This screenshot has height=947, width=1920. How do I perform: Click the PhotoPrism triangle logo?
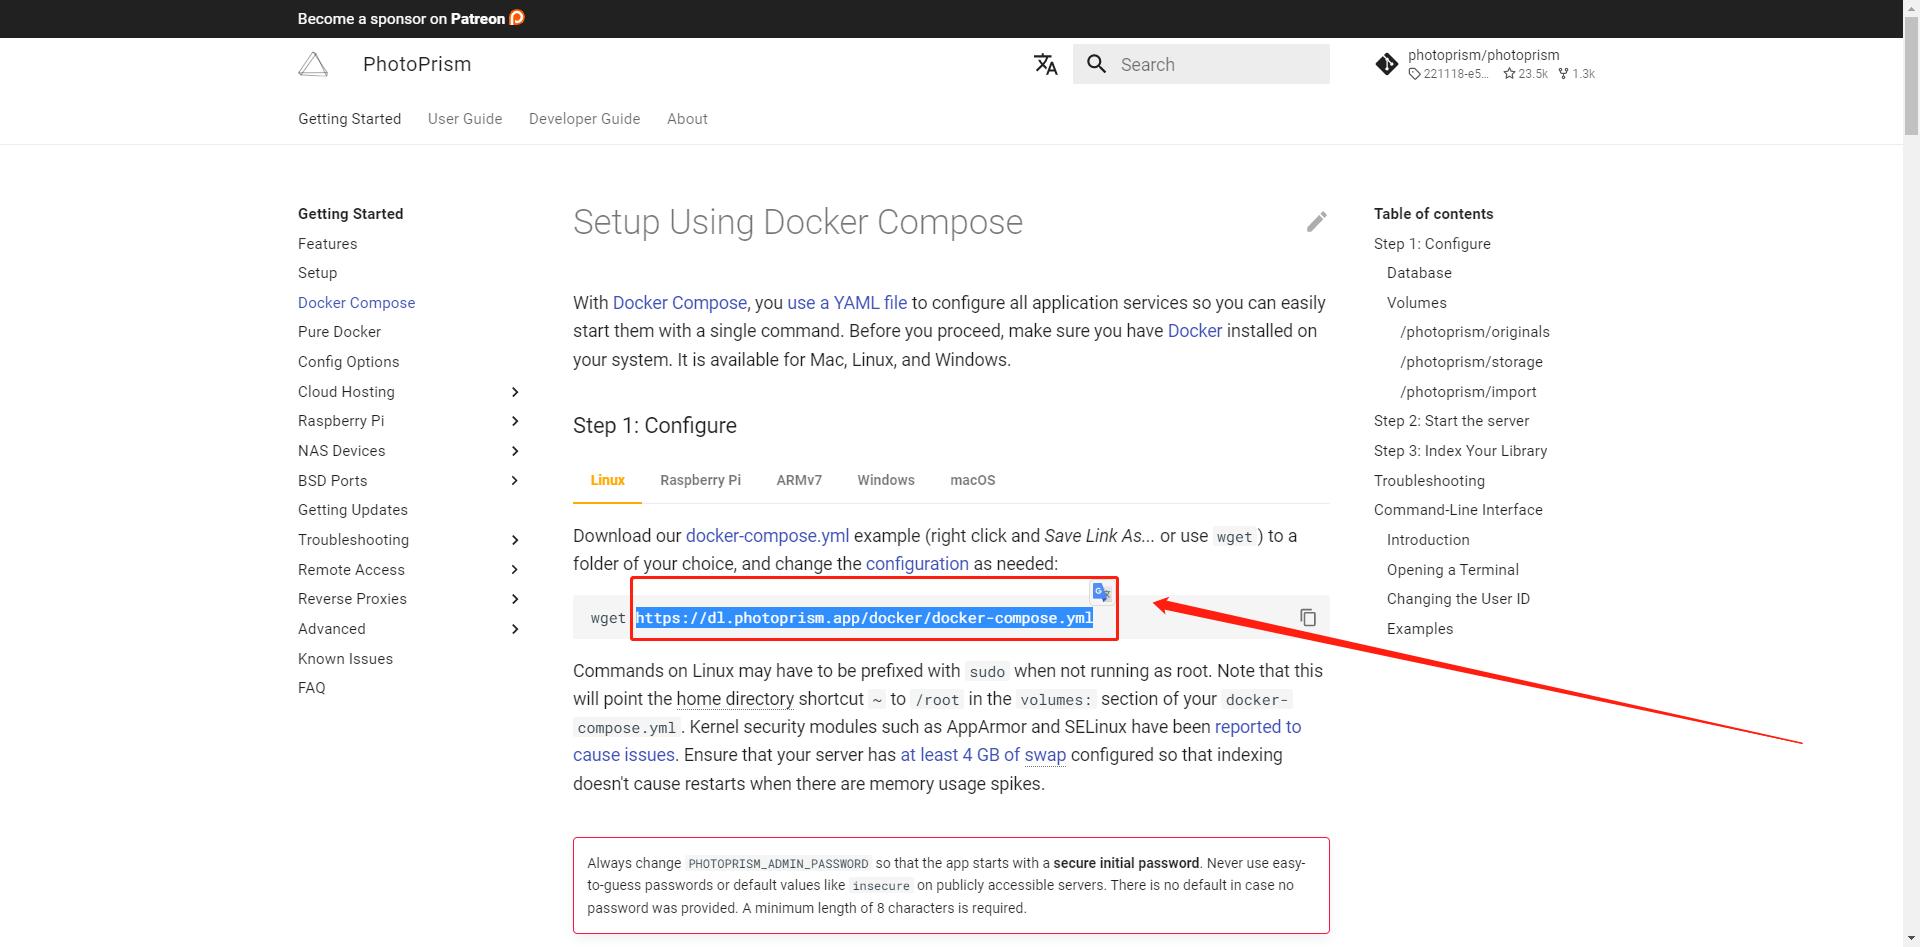(x=313, y=64)
